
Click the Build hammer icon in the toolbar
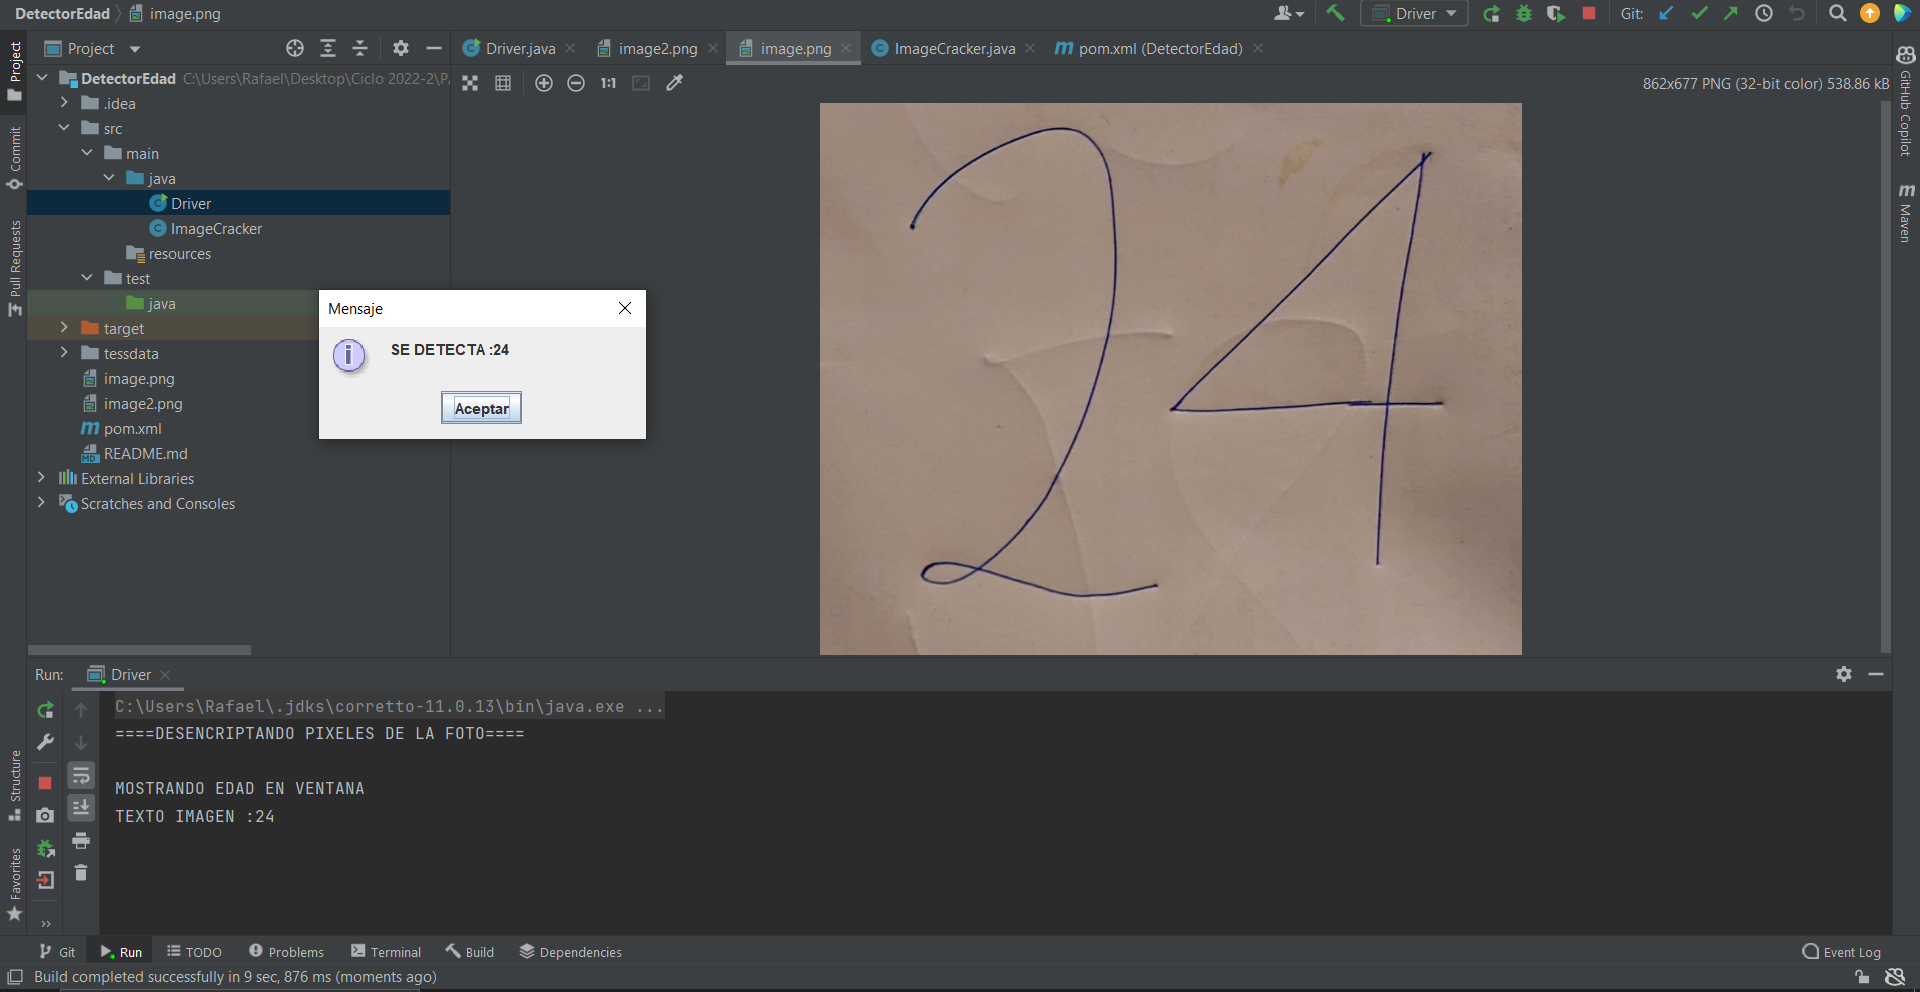coord(1337,14)
